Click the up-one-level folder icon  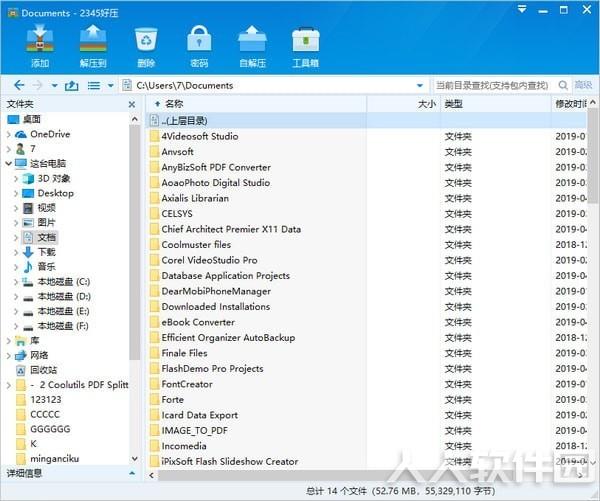pyautogui.click(x=72, y=85)
